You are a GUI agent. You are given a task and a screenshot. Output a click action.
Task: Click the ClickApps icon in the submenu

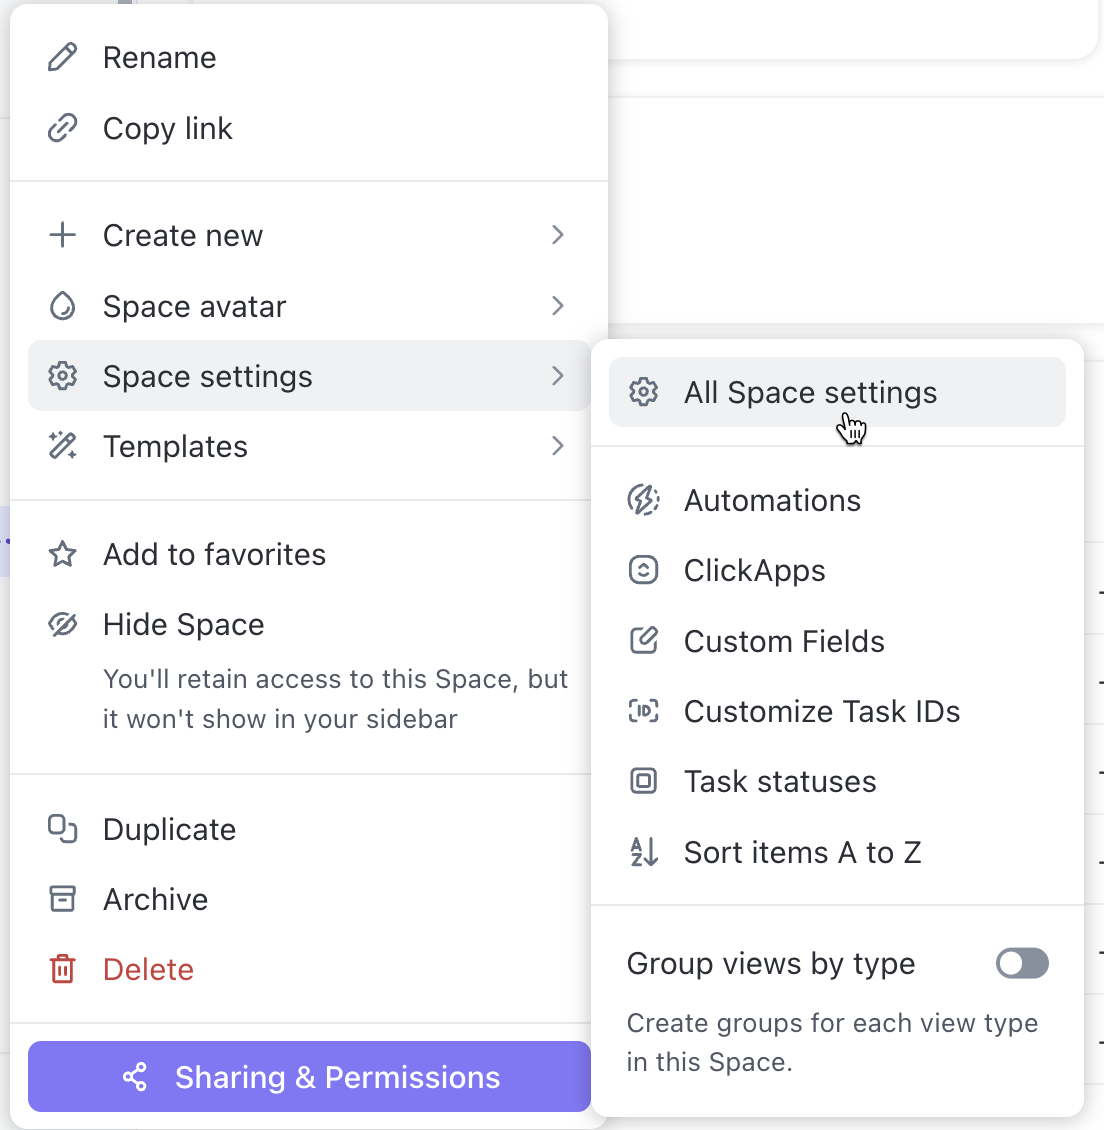pos(644,570)
